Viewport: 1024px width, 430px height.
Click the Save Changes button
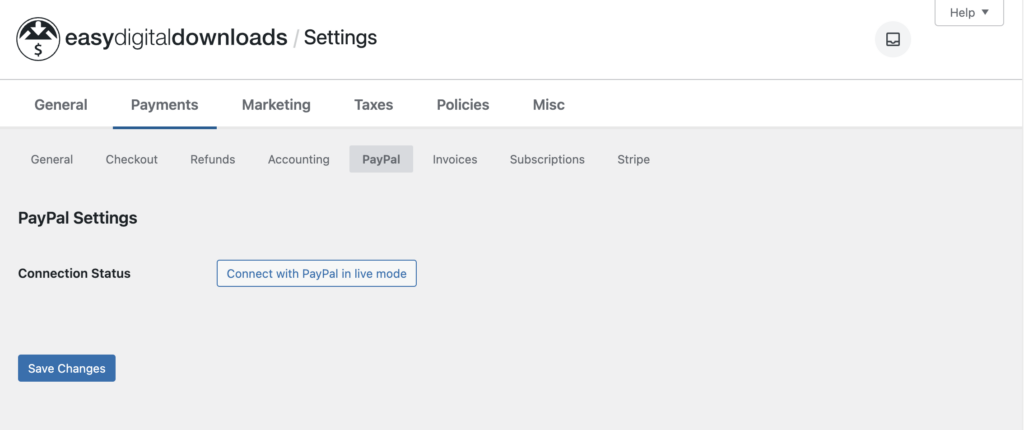coord(67,369)
